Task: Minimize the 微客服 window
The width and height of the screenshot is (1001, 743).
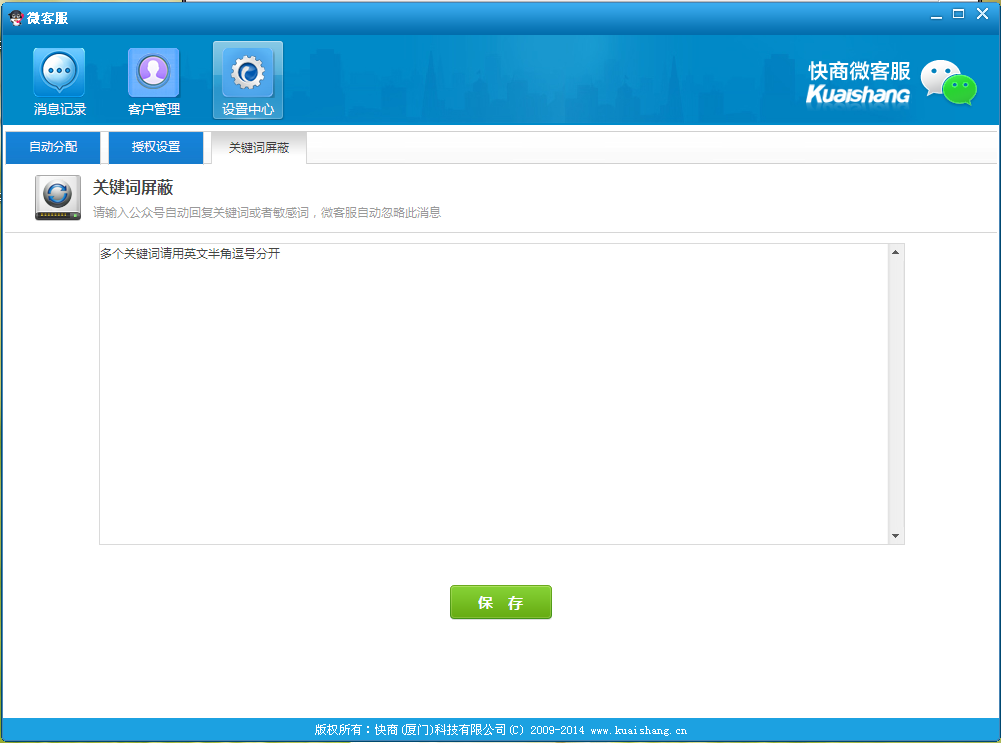Action: point(935,14)
